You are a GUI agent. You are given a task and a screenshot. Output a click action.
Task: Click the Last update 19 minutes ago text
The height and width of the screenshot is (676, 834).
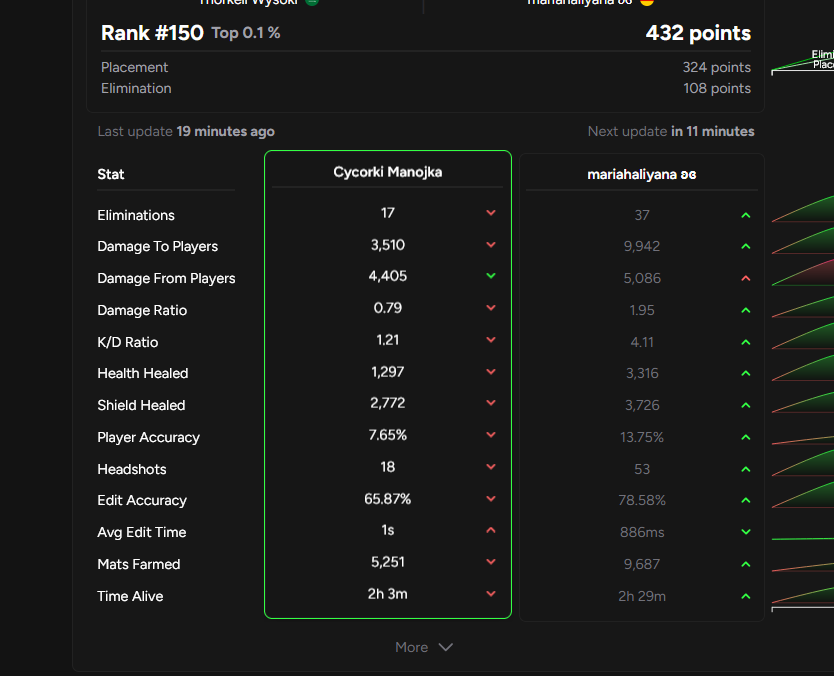pos(186,131)
